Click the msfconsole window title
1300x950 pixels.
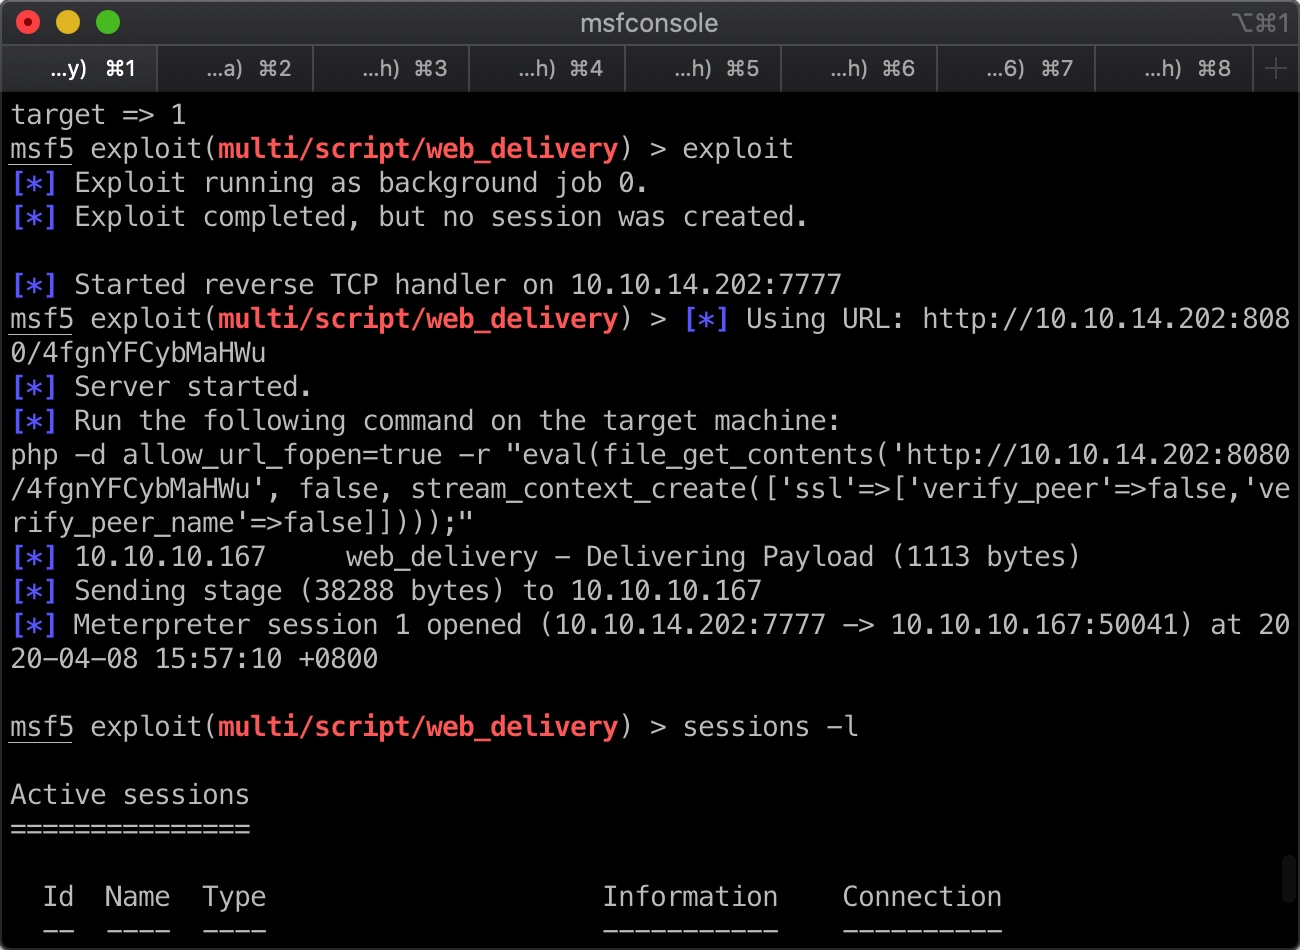[649, 22]
